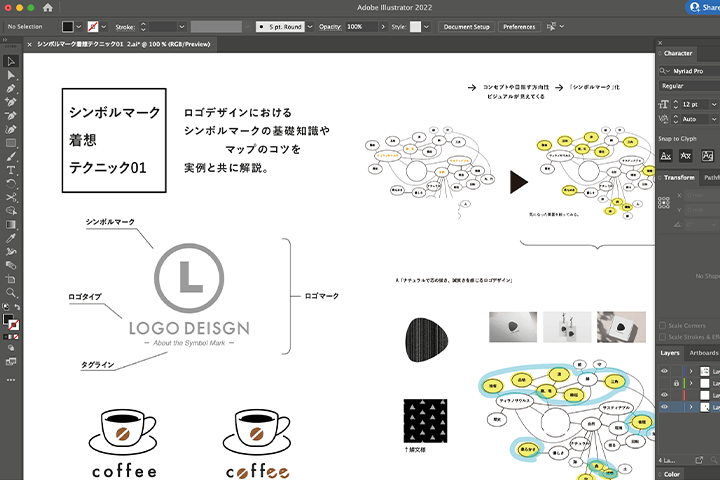Select the Scissors tool
This screenshot has height=480, width=720.
(11, 198)
